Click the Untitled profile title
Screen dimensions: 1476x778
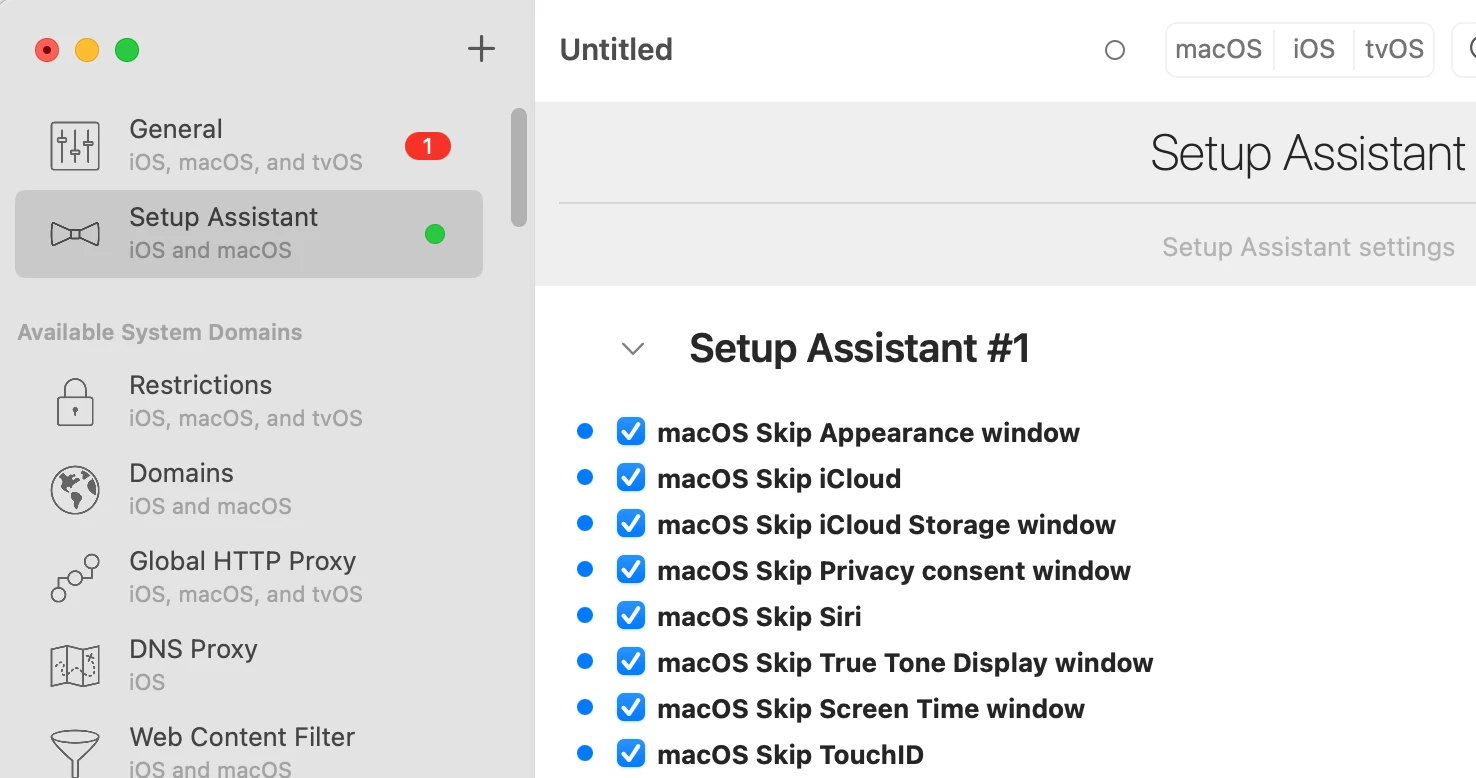point(616,50)
